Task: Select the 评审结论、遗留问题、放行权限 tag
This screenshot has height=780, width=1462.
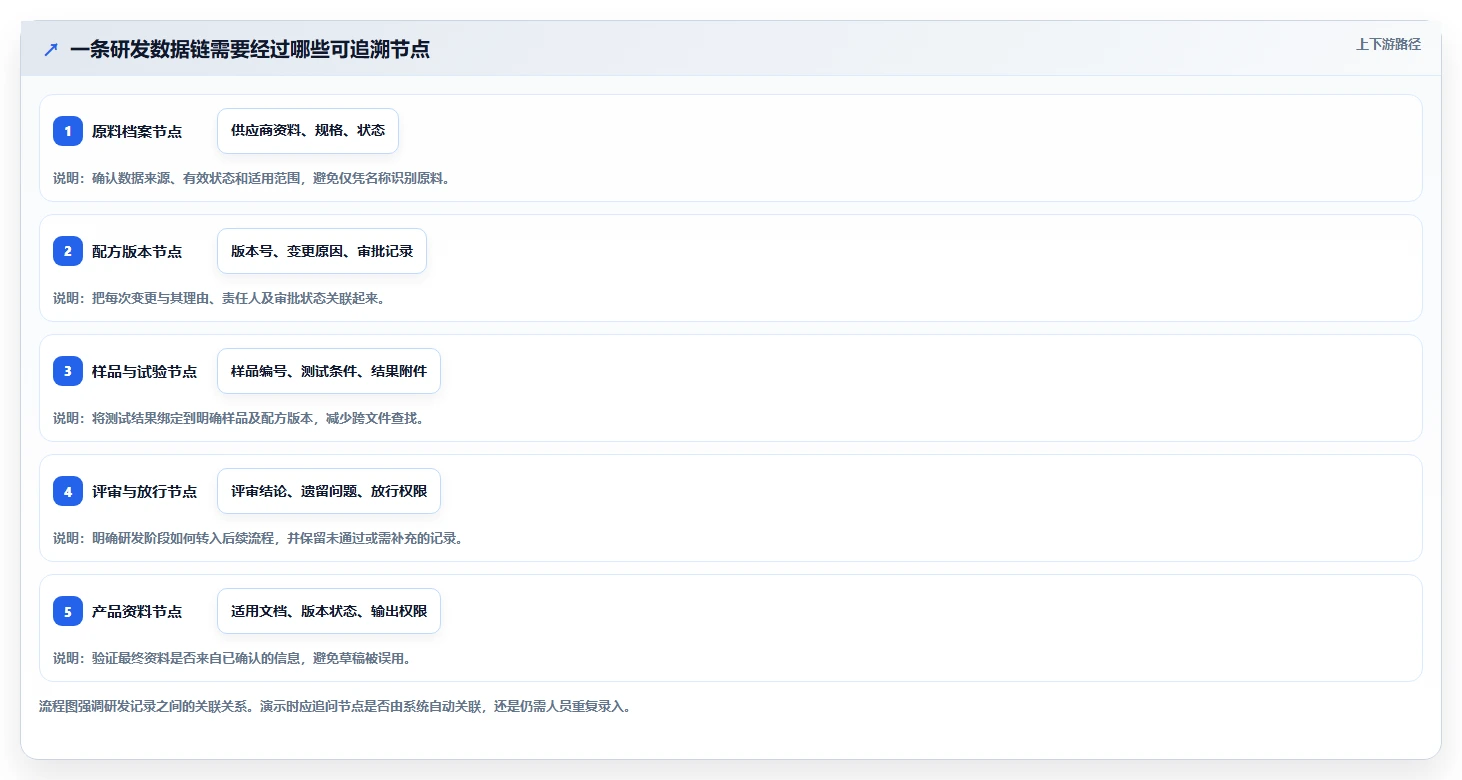Action: [x=329, y=491]
